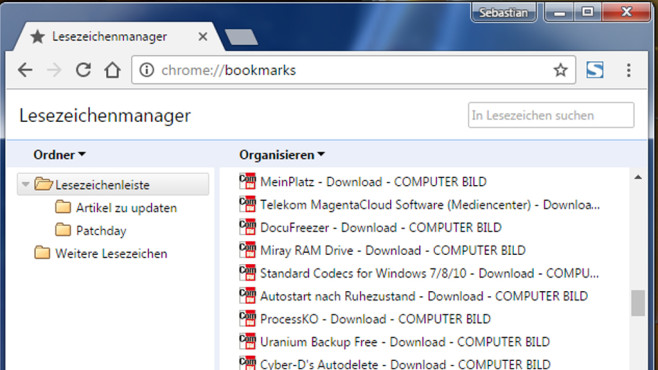
Task: Click the favicon beside DocuFreezer bookmark
Action: point(248,227)
